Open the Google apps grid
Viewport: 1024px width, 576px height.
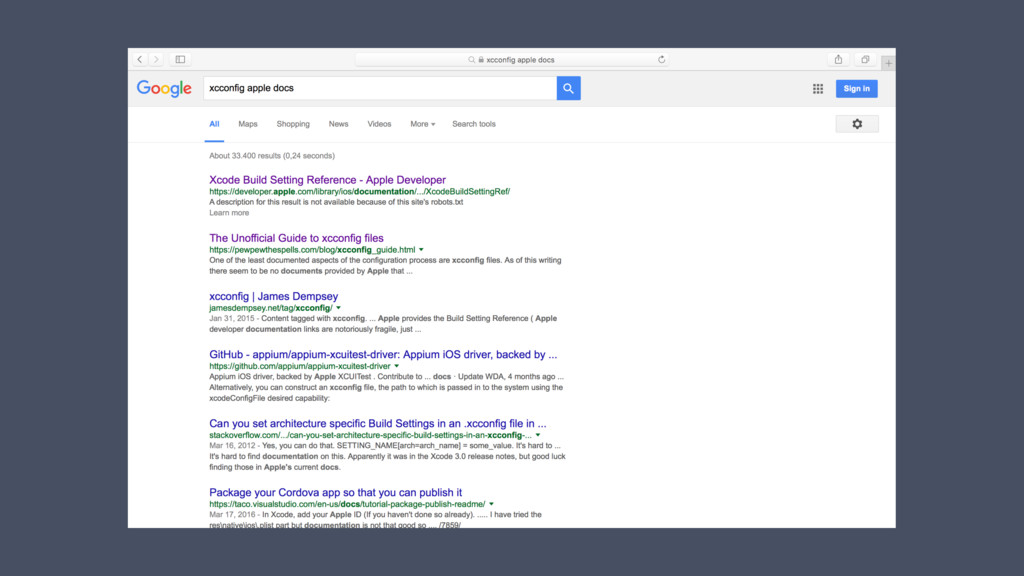click(818, 89)
